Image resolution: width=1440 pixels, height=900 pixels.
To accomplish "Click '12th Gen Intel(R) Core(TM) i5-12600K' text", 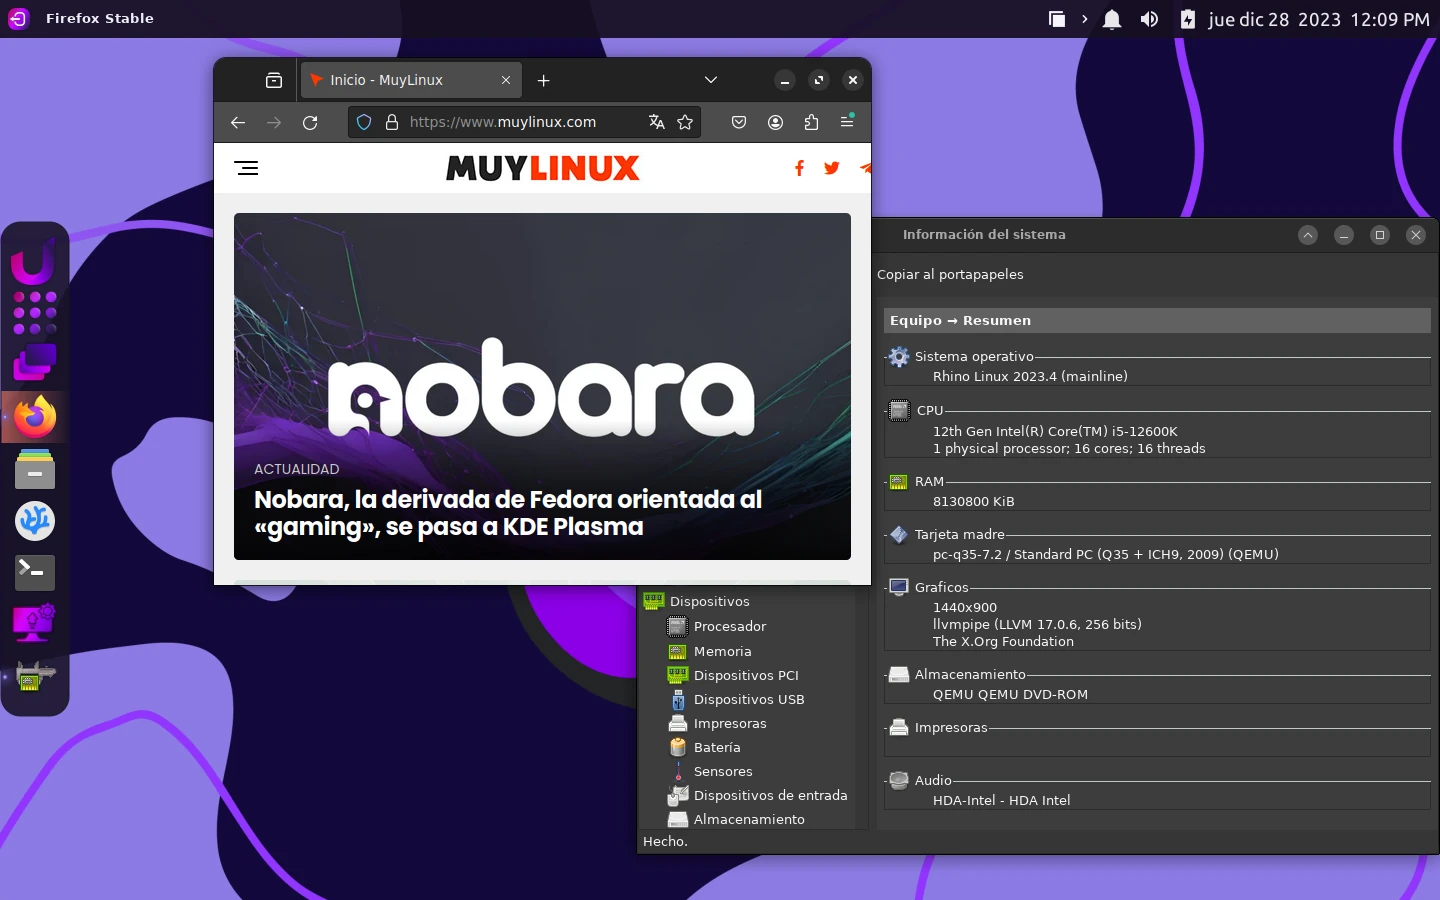I will tap(1055, 431).
